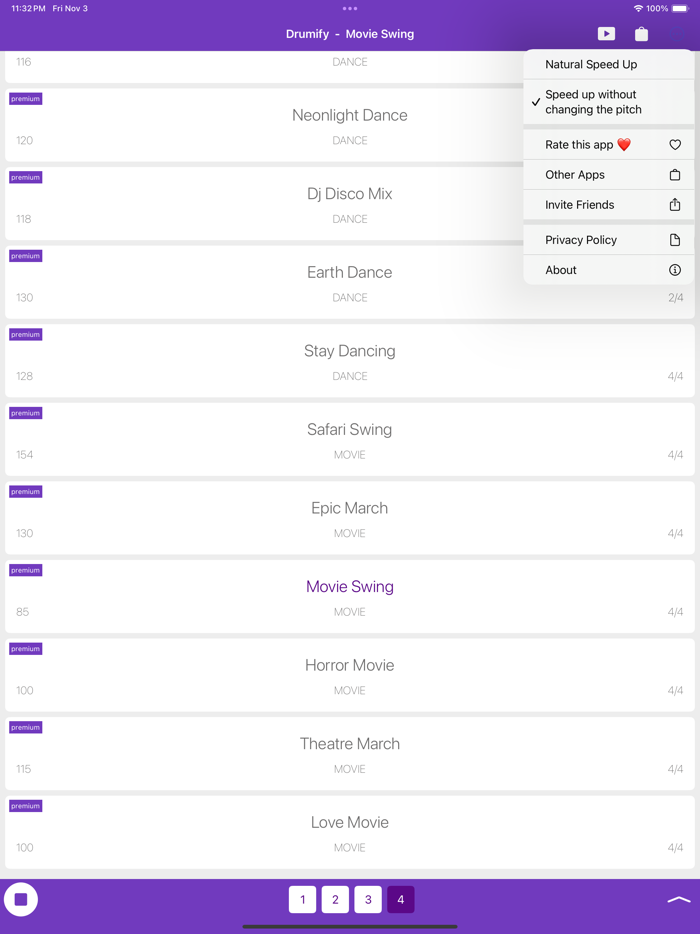
Task: Open Privacy Policy menu entry
Action: pyautogui.click(x=608, y=240)
